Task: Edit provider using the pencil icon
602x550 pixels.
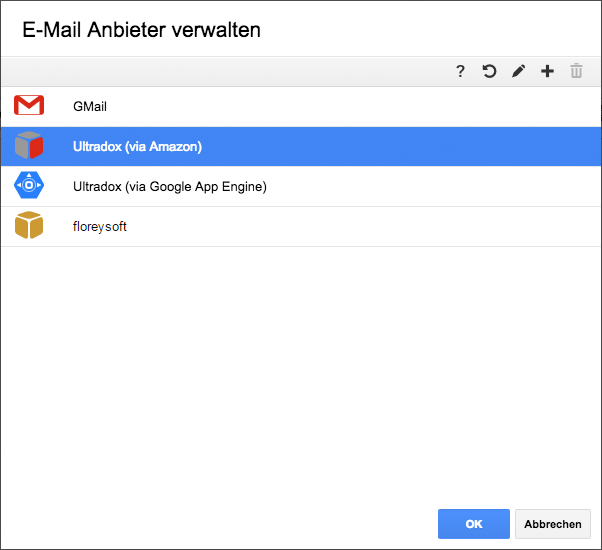Action: (518, 71)
